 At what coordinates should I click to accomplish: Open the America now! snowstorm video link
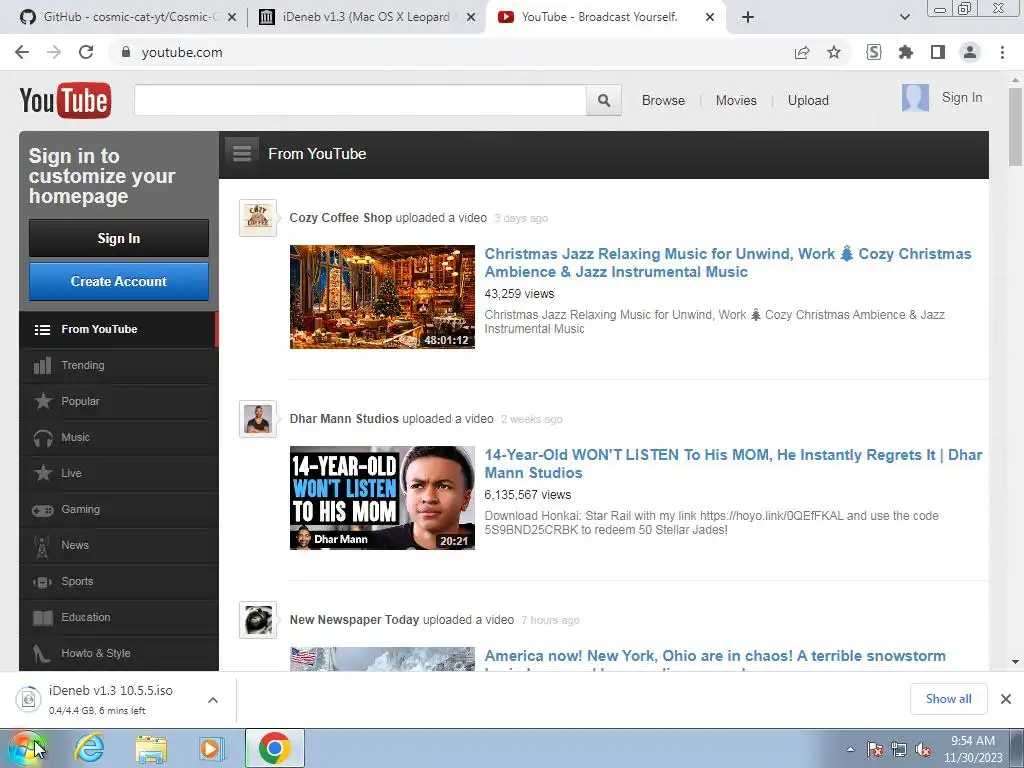tap(714, 658)
